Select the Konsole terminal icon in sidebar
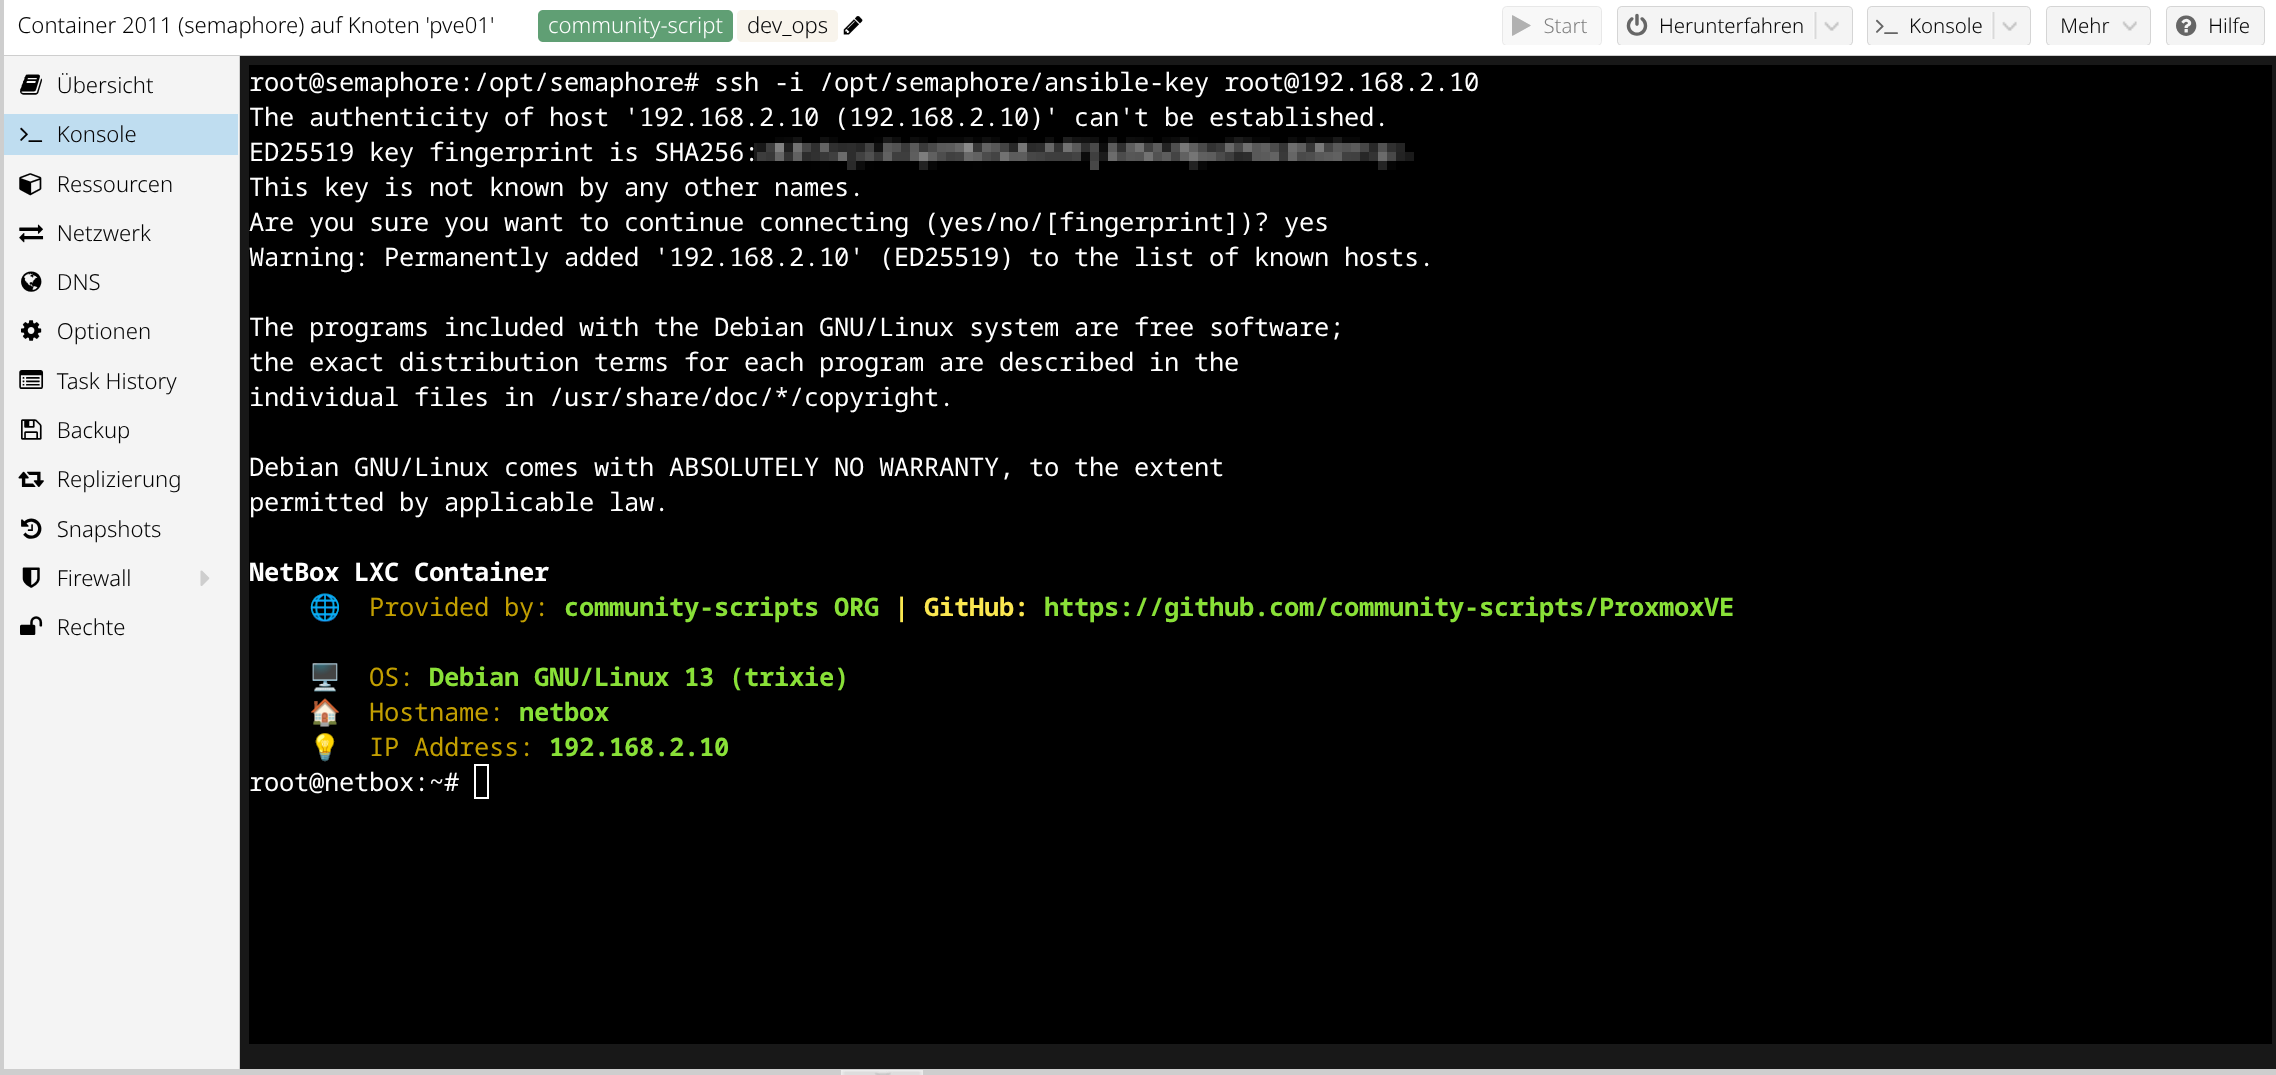Image resolution: width=2276 pixels, height=1075 pixels. 31,134
